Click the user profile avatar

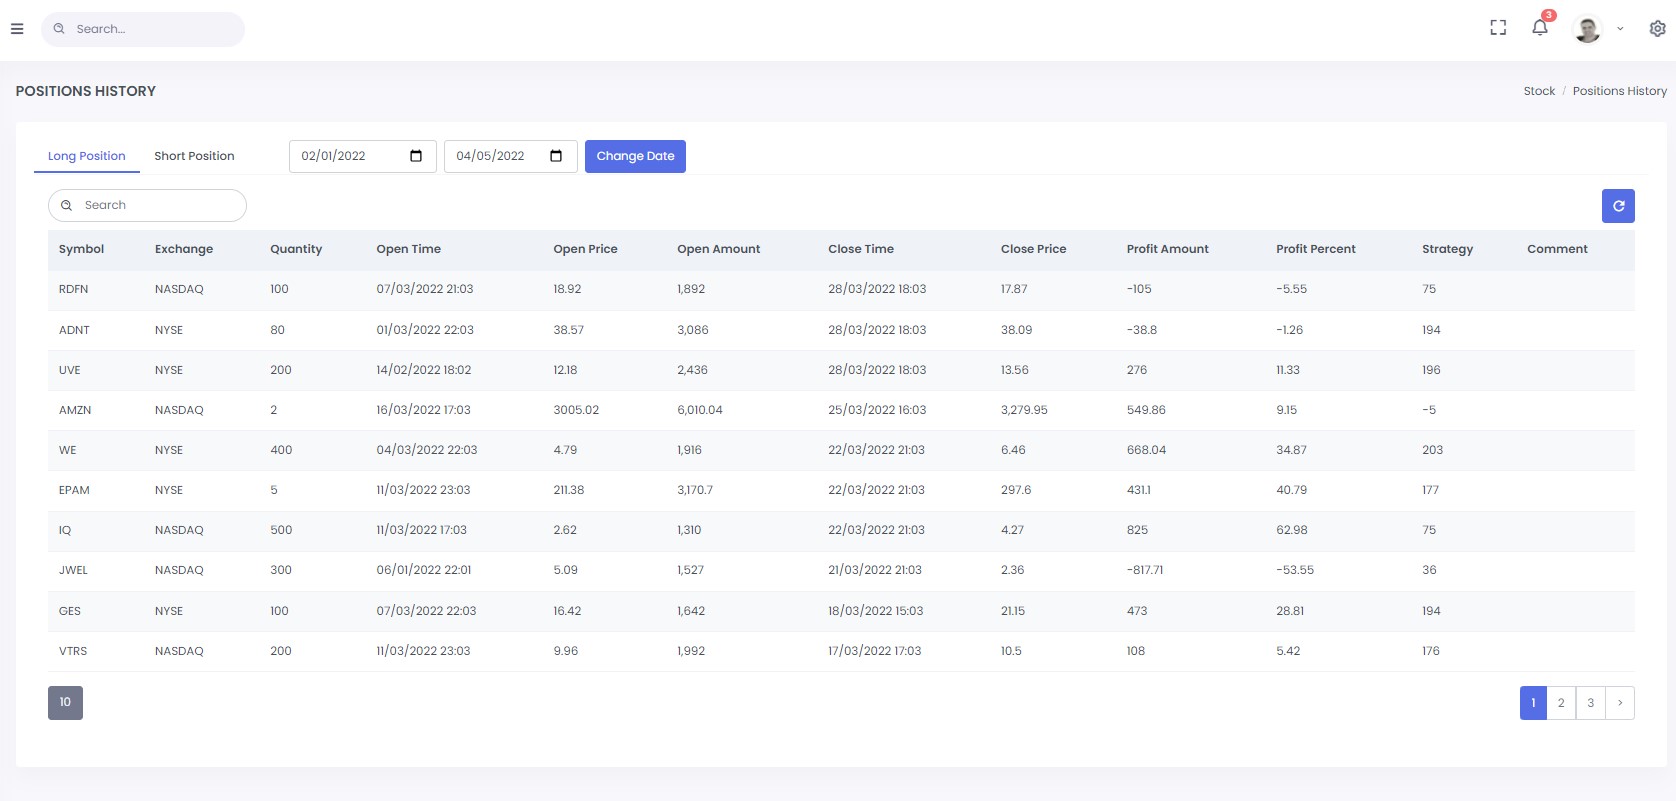(x=1587, y=29)
